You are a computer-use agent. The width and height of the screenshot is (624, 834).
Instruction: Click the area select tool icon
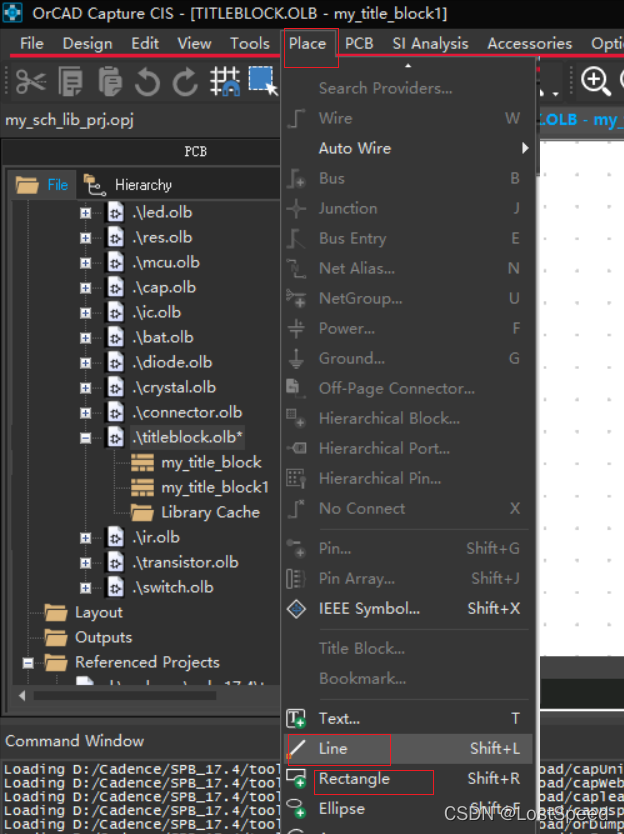point(262,82)
